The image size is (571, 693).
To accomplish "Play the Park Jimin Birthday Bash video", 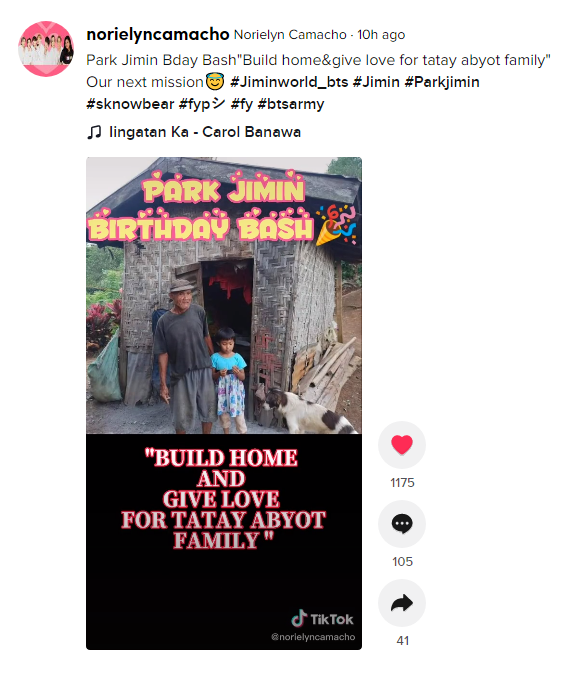I will [224, 403].
